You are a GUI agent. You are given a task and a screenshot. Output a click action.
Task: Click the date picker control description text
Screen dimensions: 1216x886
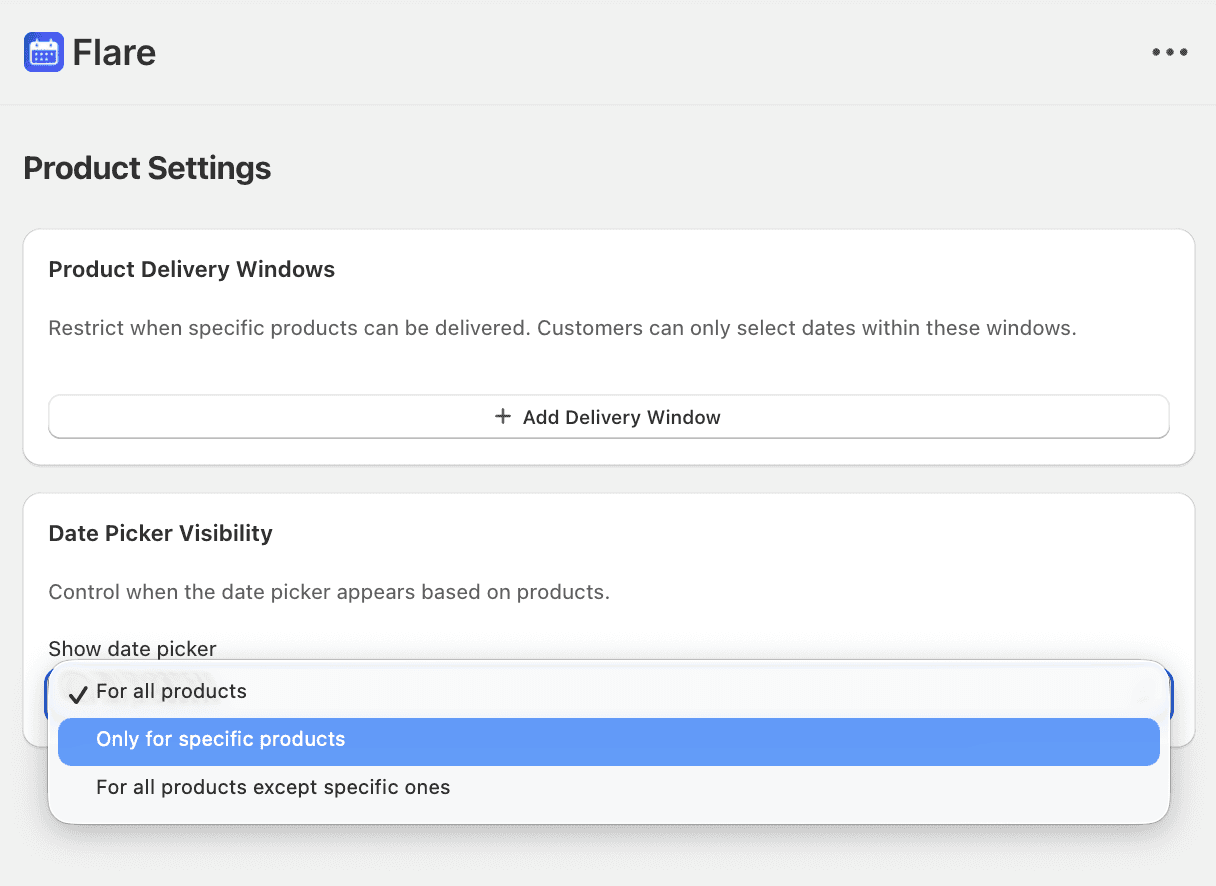[x=328, y=592]
